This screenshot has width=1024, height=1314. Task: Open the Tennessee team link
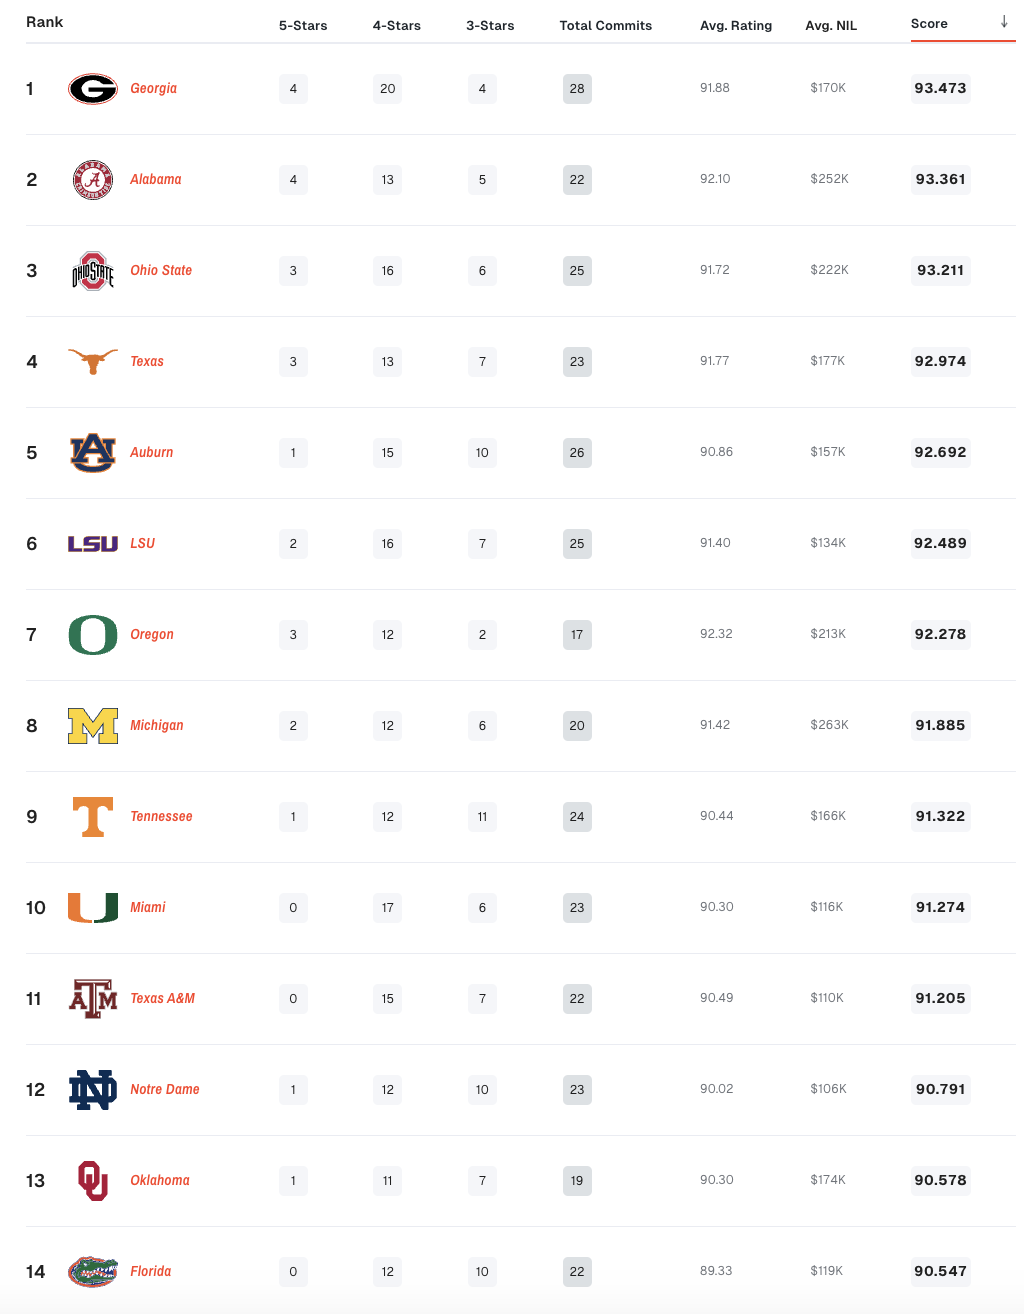161,817
